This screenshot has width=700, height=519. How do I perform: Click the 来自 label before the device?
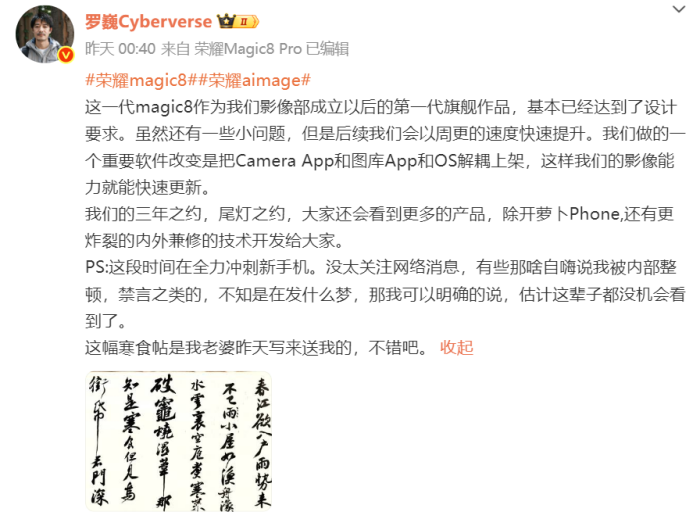coord(175,49)
